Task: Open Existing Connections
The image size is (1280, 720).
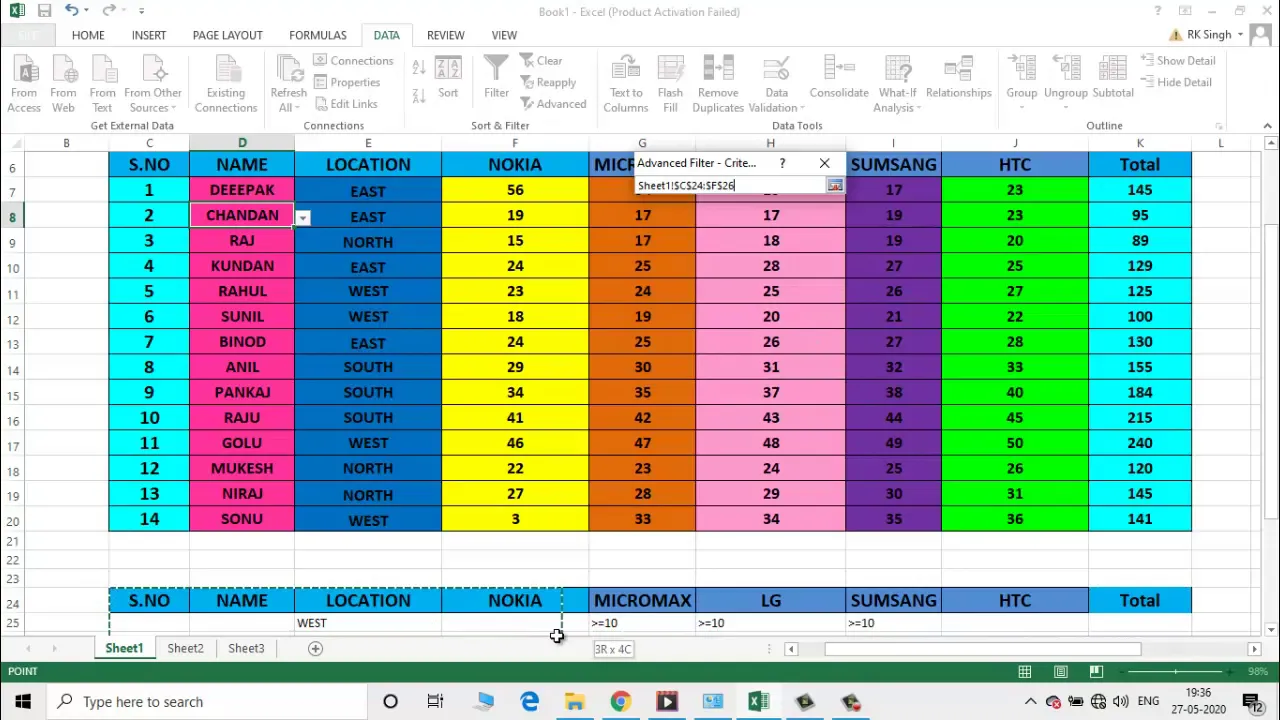Action: click(x=226, y=84)
